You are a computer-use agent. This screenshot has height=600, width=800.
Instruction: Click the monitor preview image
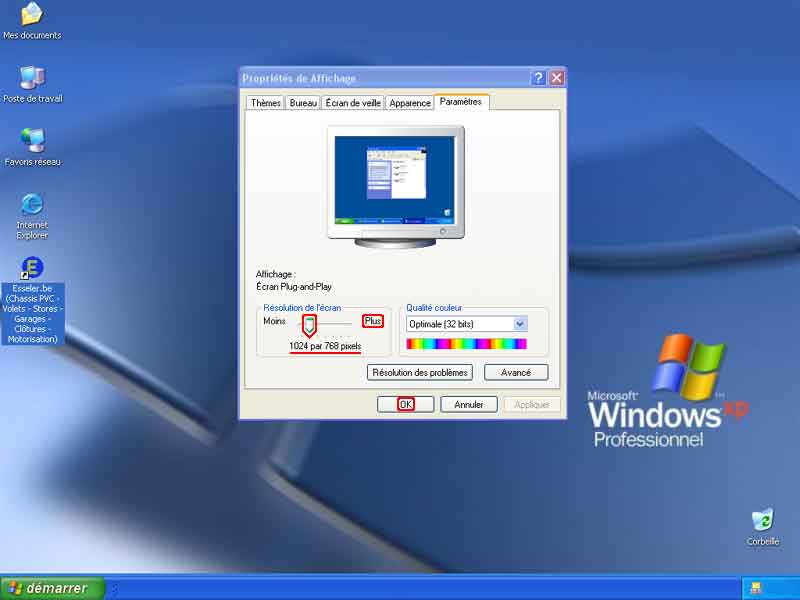(x=395, y=186)
